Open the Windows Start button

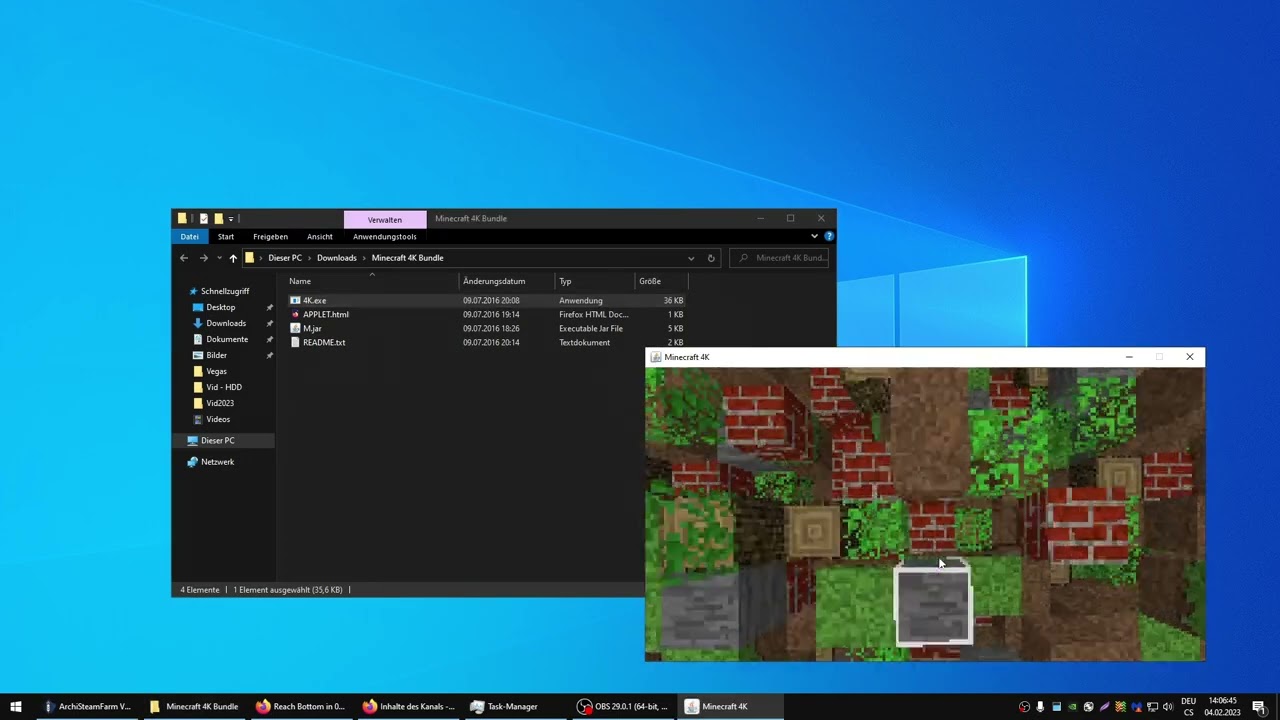[x=16, y=706]
